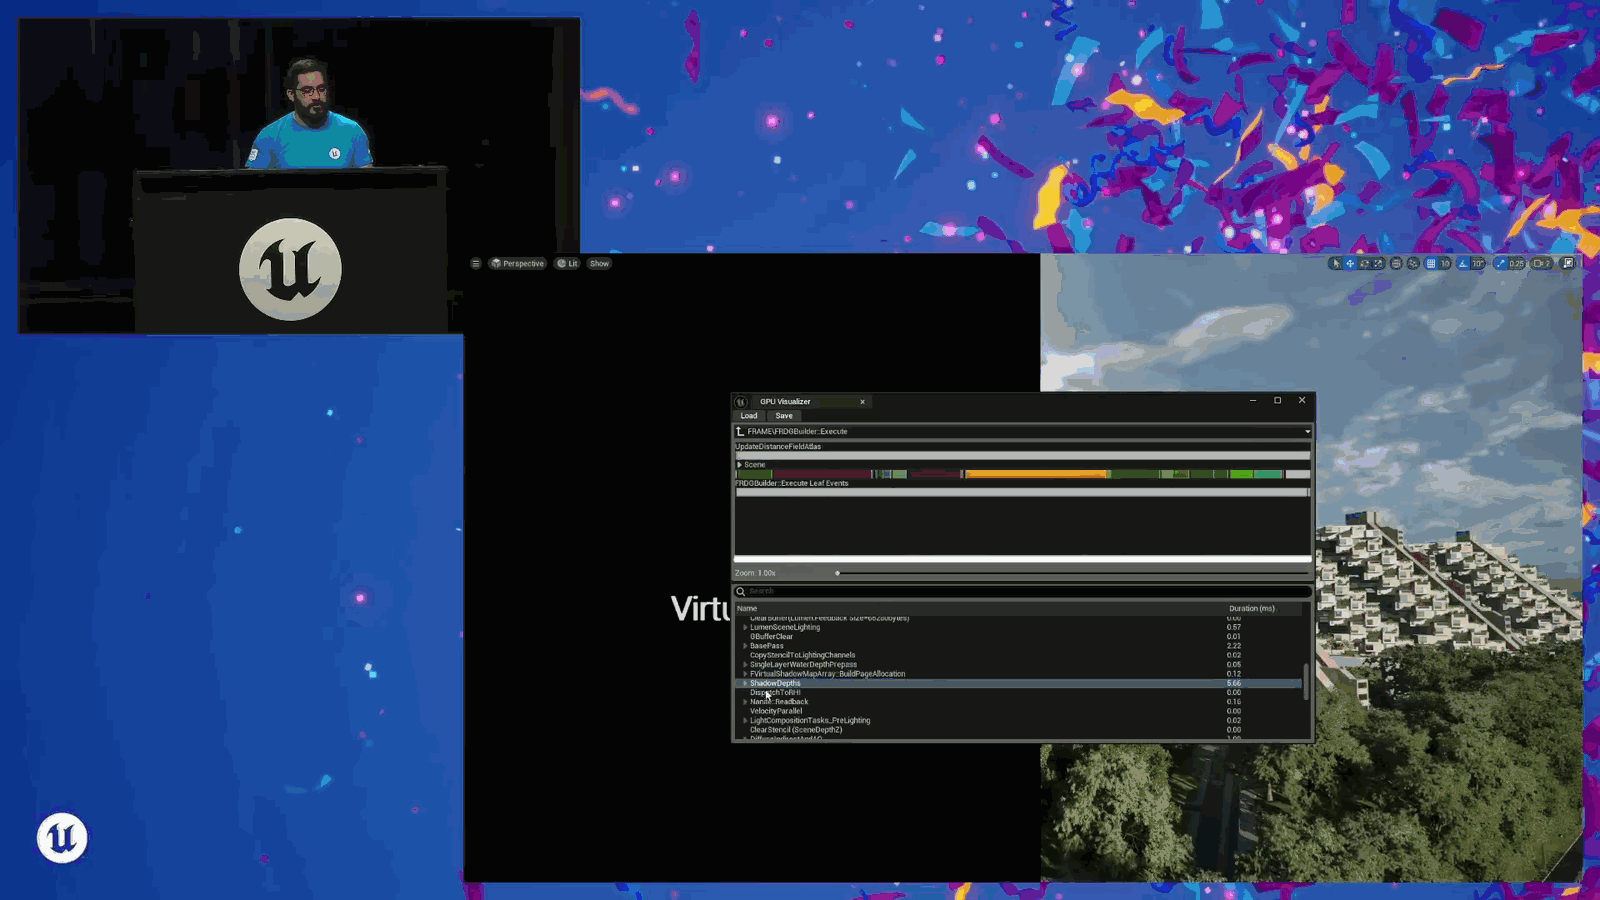Toggle surface snapping icon in viewport toolbar

pyautogui.click(x=1413, y=264)
